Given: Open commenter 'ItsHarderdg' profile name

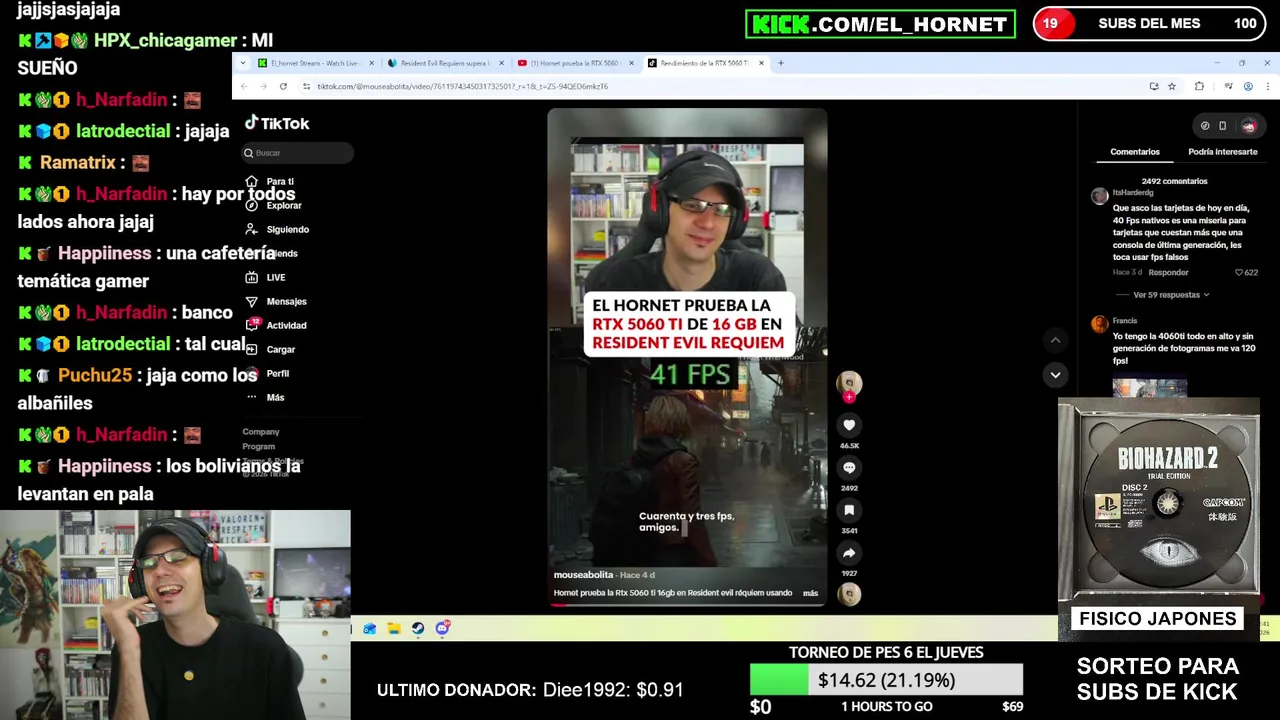Looking at the screenshot, I should point(1133,192).
